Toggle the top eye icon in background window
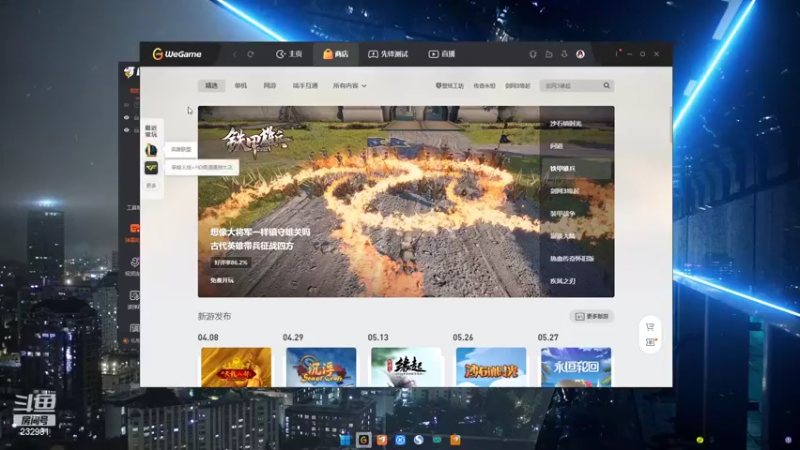Screen dimensions: 800x450 [127, 105]
